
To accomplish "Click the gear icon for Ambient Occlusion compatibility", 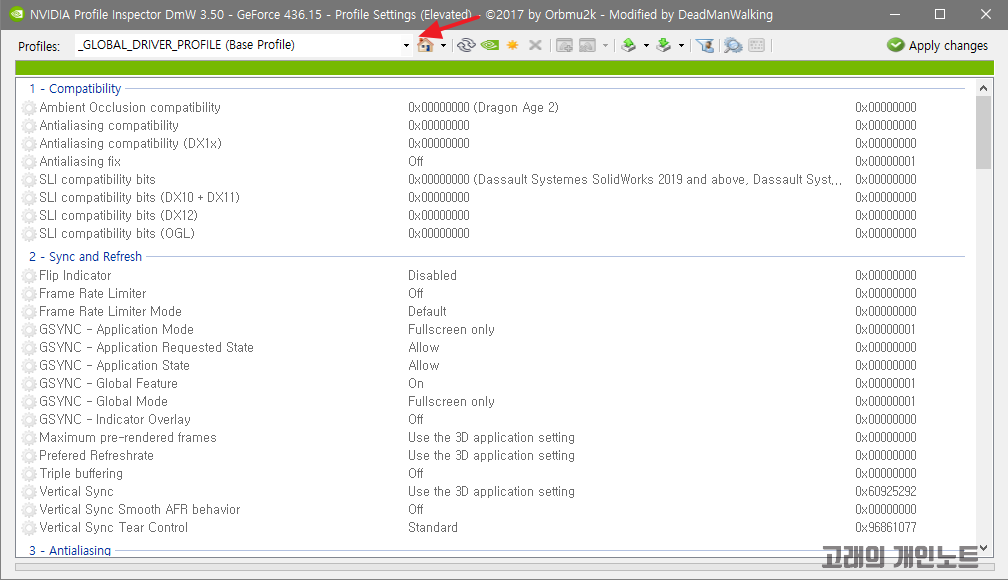I will click(x=29, y=108).
